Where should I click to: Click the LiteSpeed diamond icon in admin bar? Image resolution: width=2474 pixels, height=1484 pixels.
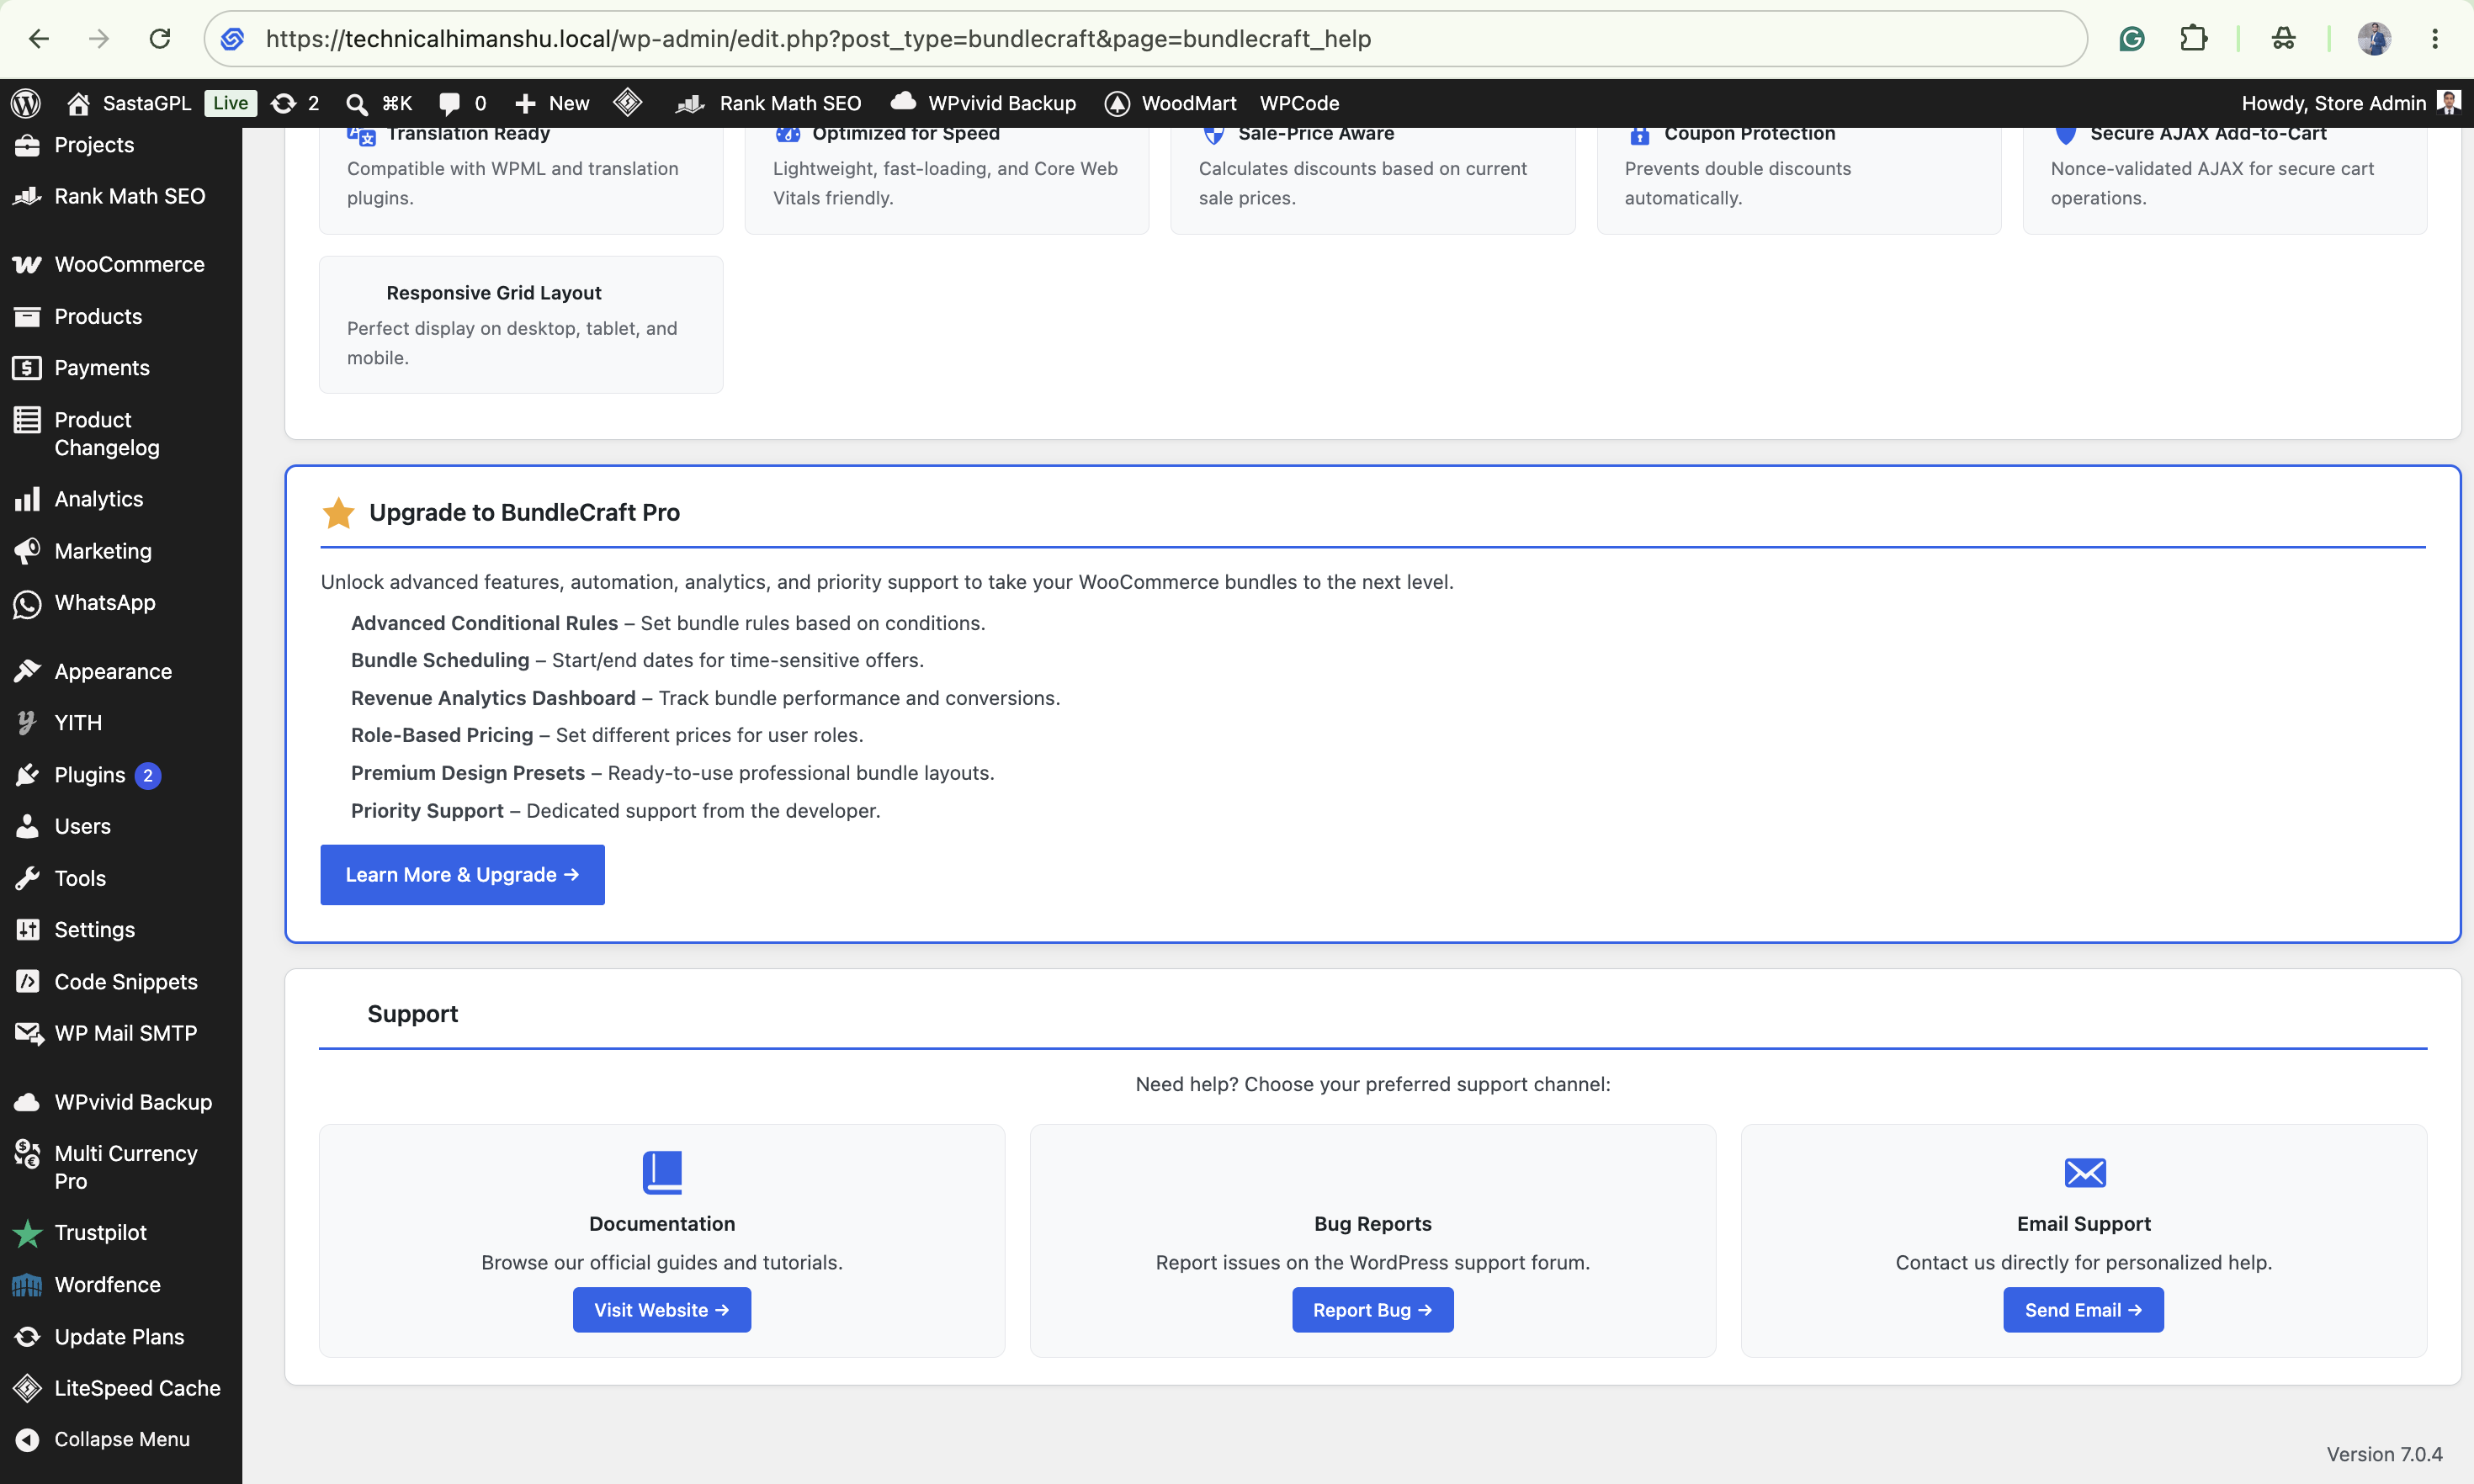click(627, 103)
